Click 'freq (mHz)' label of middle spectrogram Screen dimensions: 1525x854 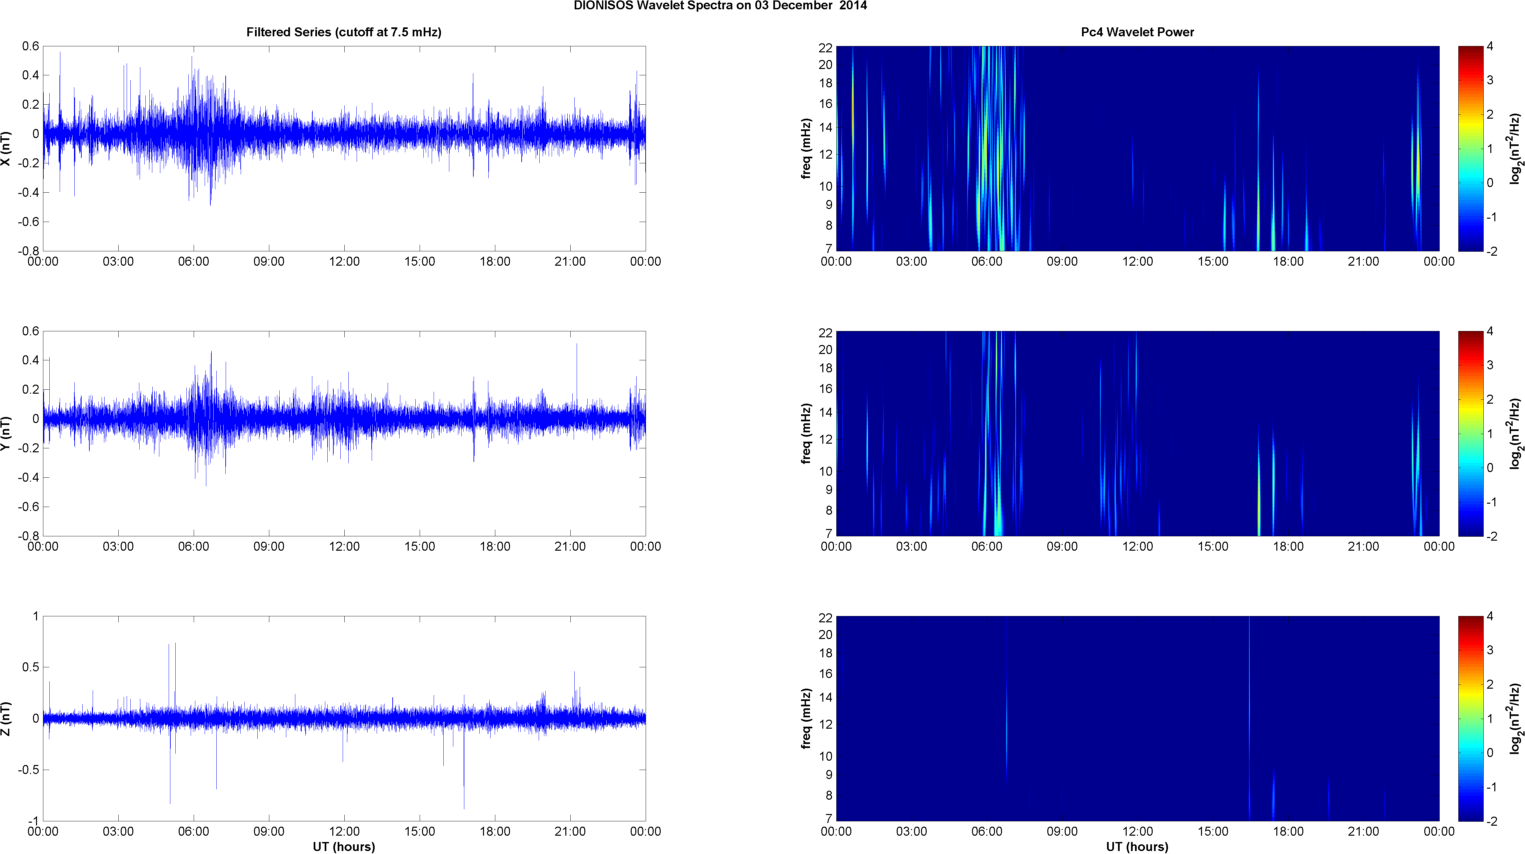pyautogui.click(x=806, y=433)
